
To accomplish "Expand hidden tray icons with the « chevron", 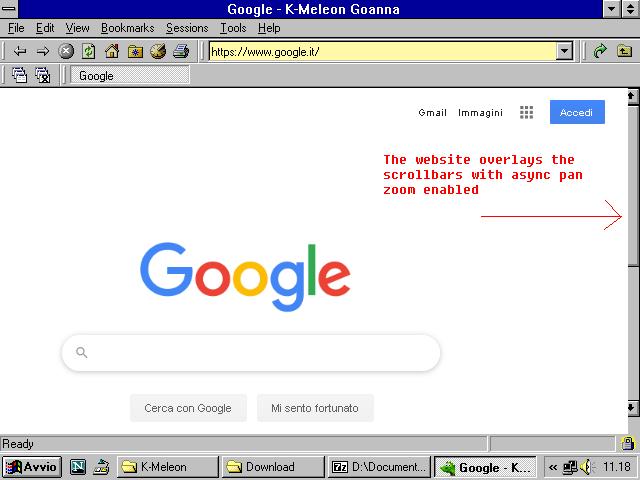I will [x=553, y=467].
